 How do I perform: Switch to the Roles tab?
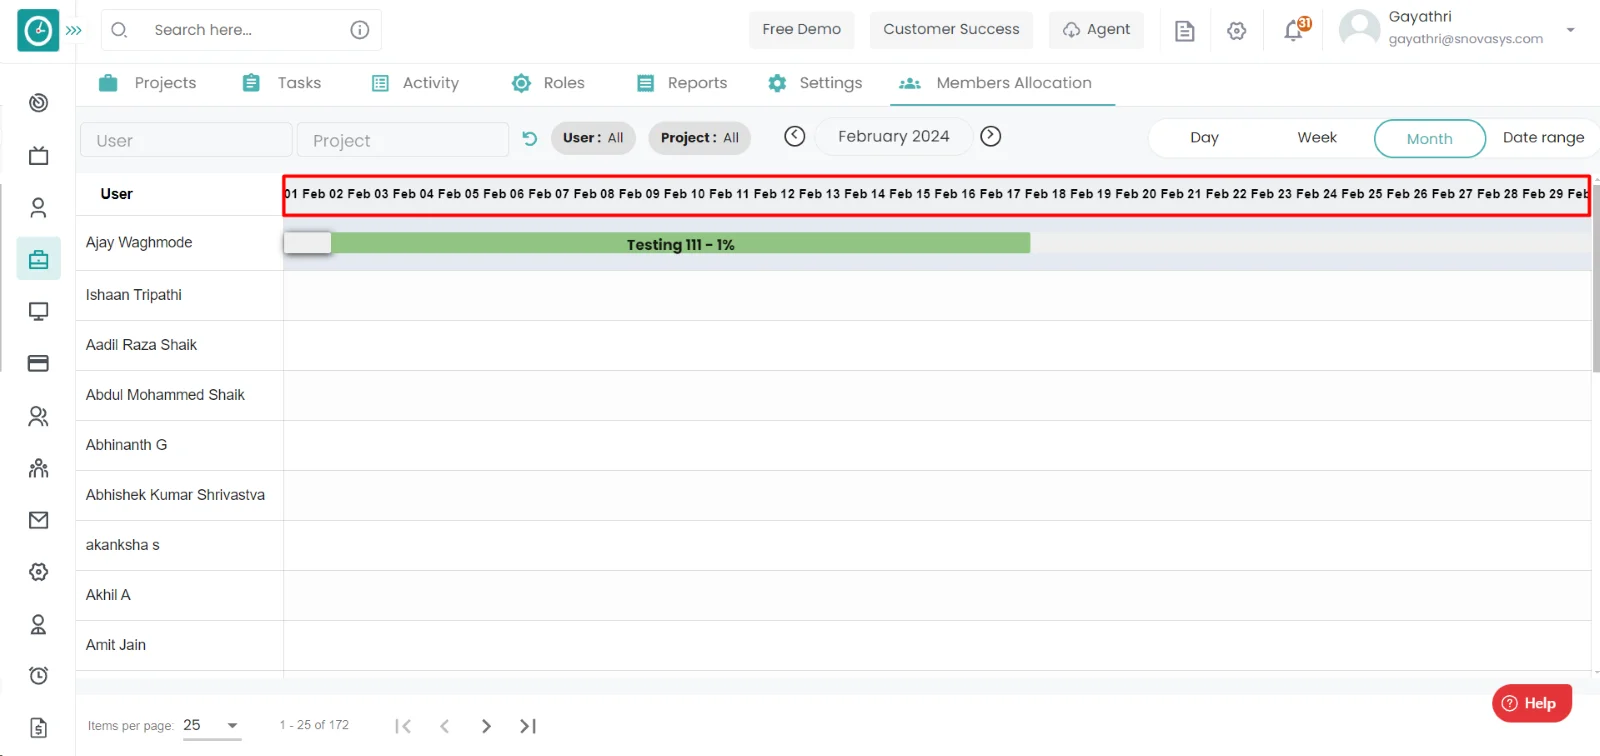548,83
